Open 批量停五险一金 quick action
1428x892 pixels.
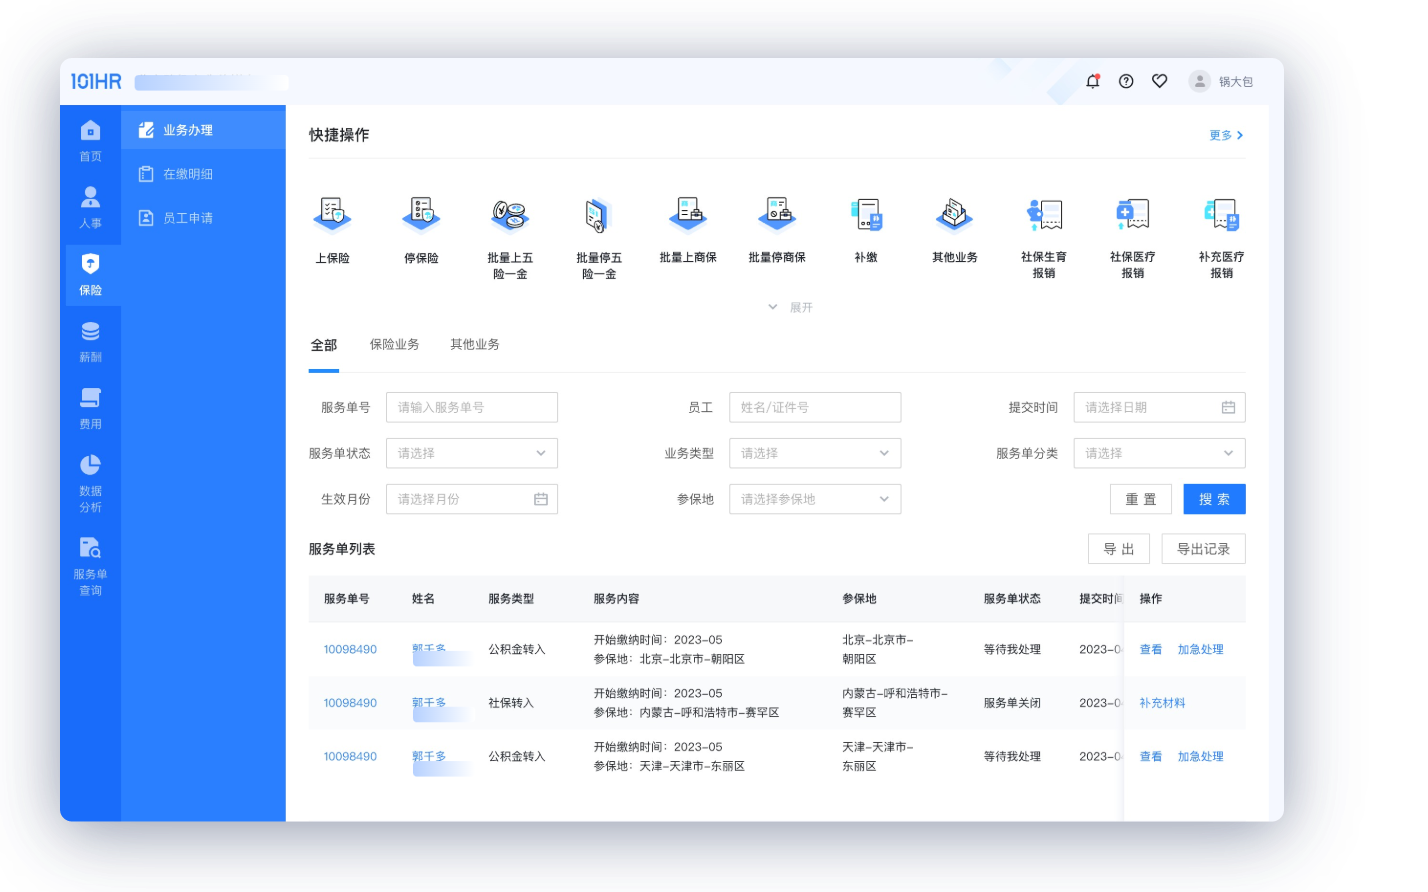pyautogui.click(x=599, y=215)
